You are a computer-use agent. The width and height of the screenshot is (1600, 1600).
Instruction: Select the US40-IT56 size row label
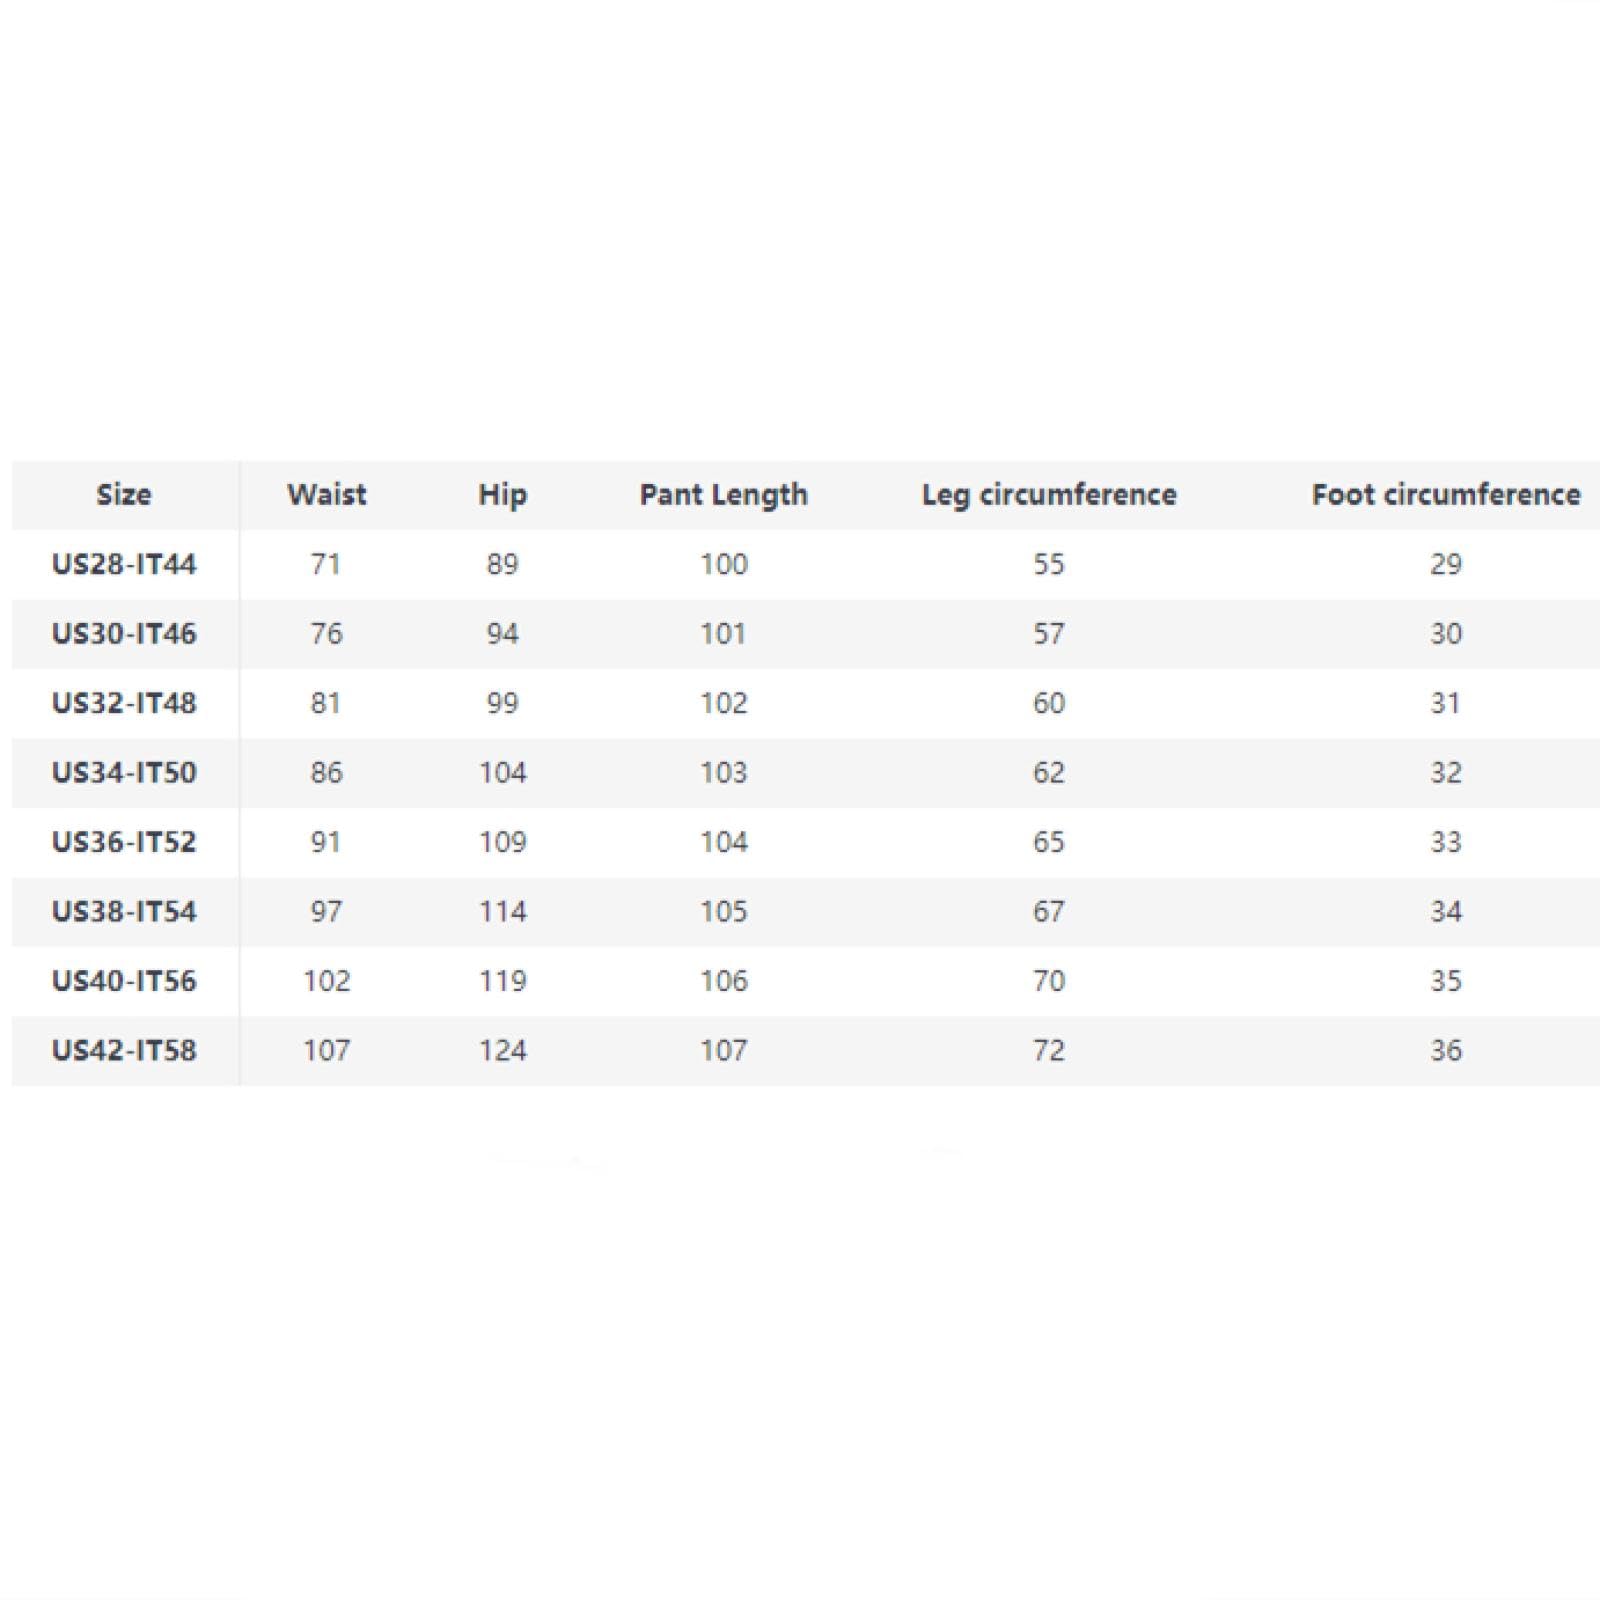(124, 981)
